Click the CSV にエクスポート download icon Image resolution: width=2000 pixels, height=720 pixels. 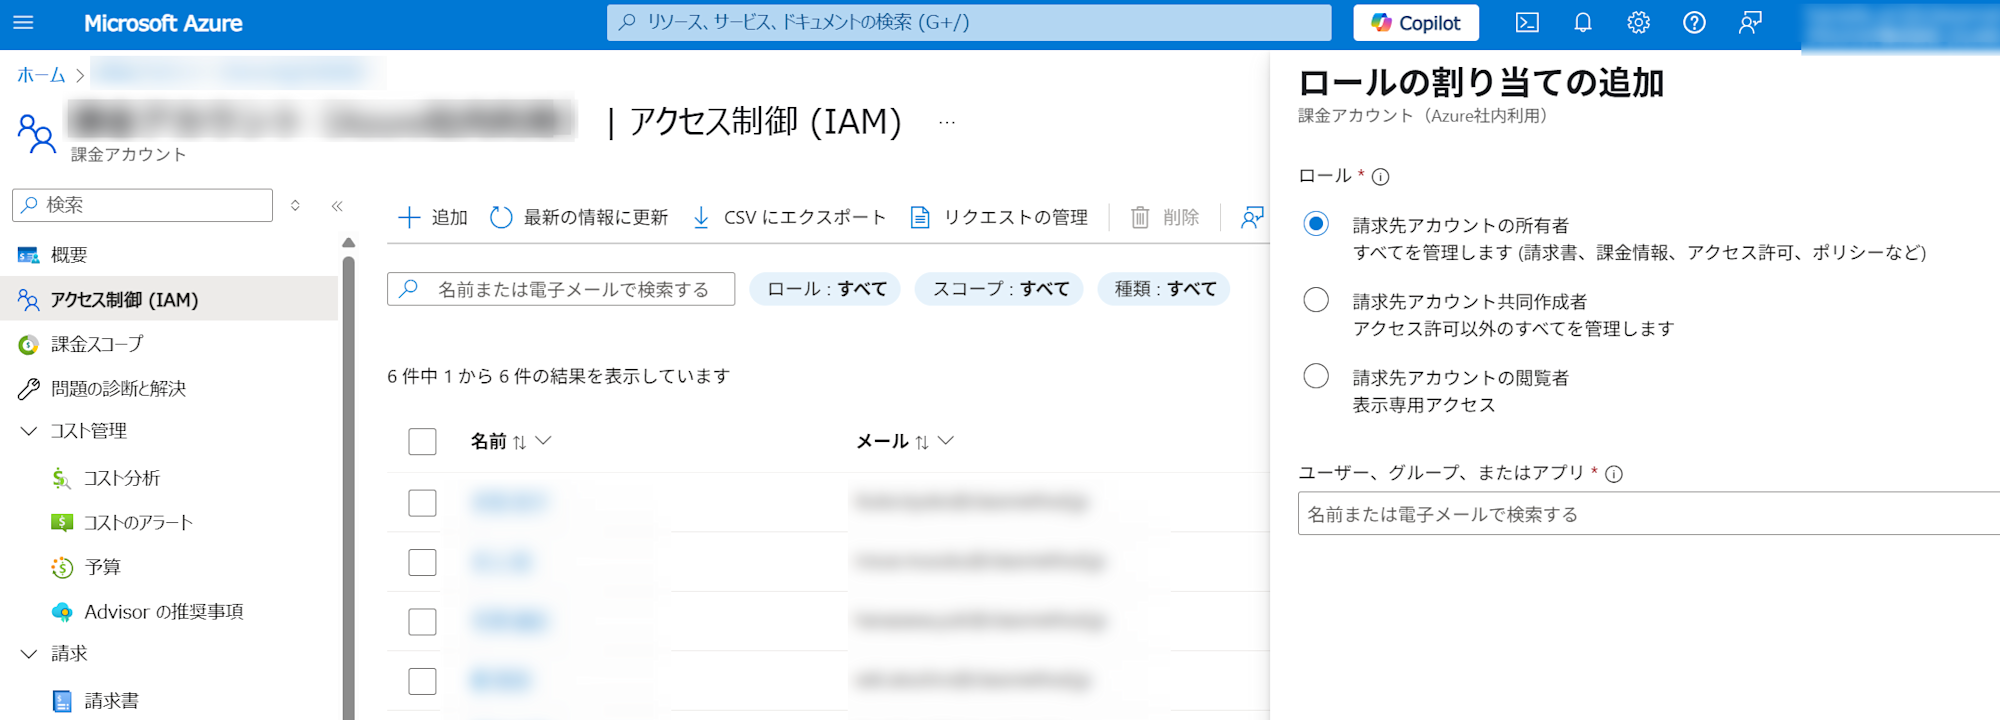(701, 217)
